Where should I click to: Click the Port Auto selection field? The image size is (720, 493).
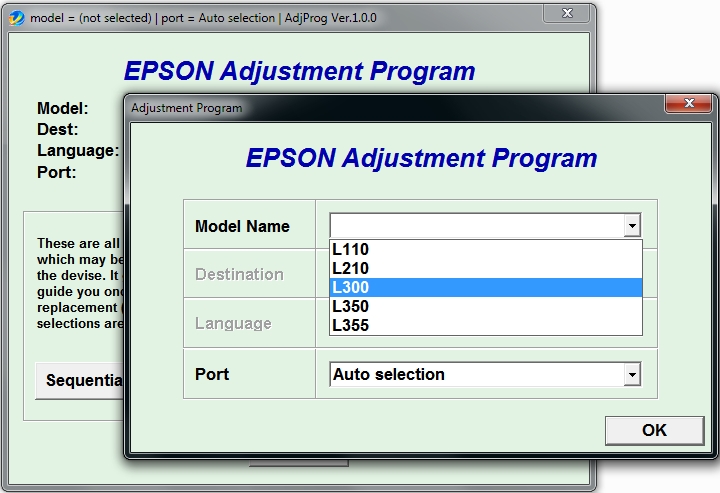point(485,375)
